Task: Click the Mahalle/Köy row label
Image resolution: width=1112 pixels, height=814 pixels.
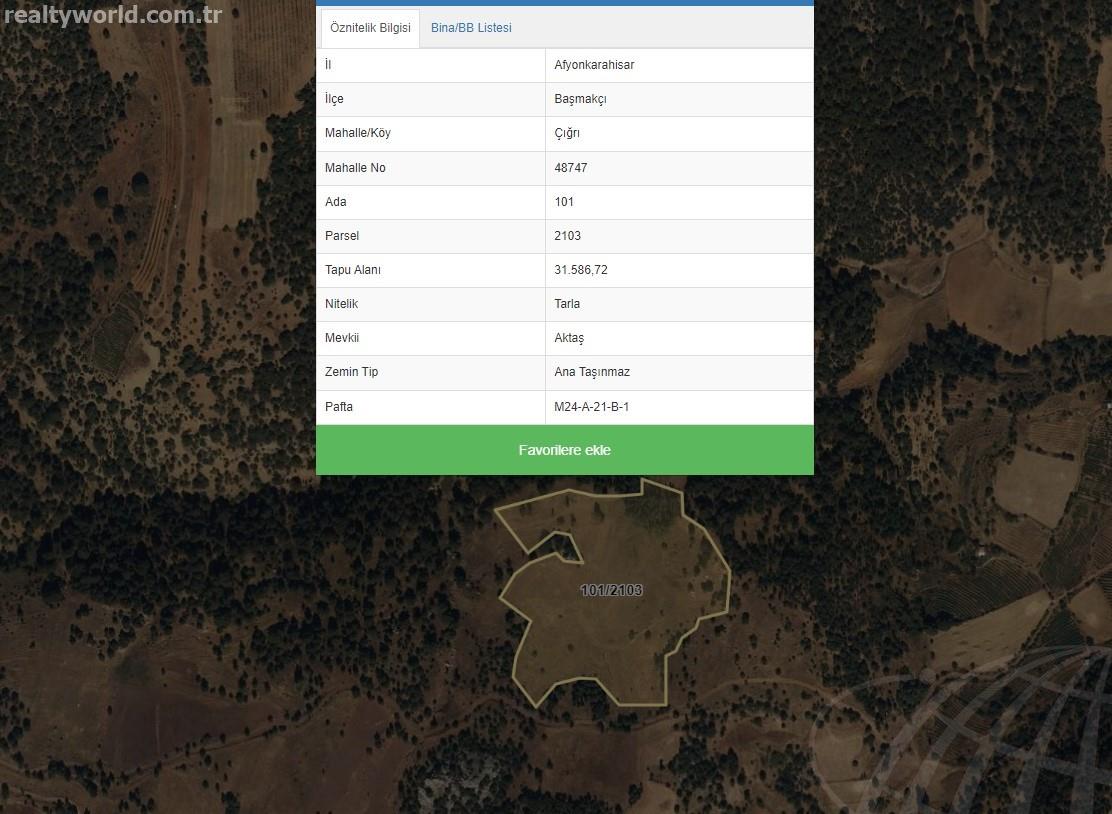Action: click(x=357, y=133)
